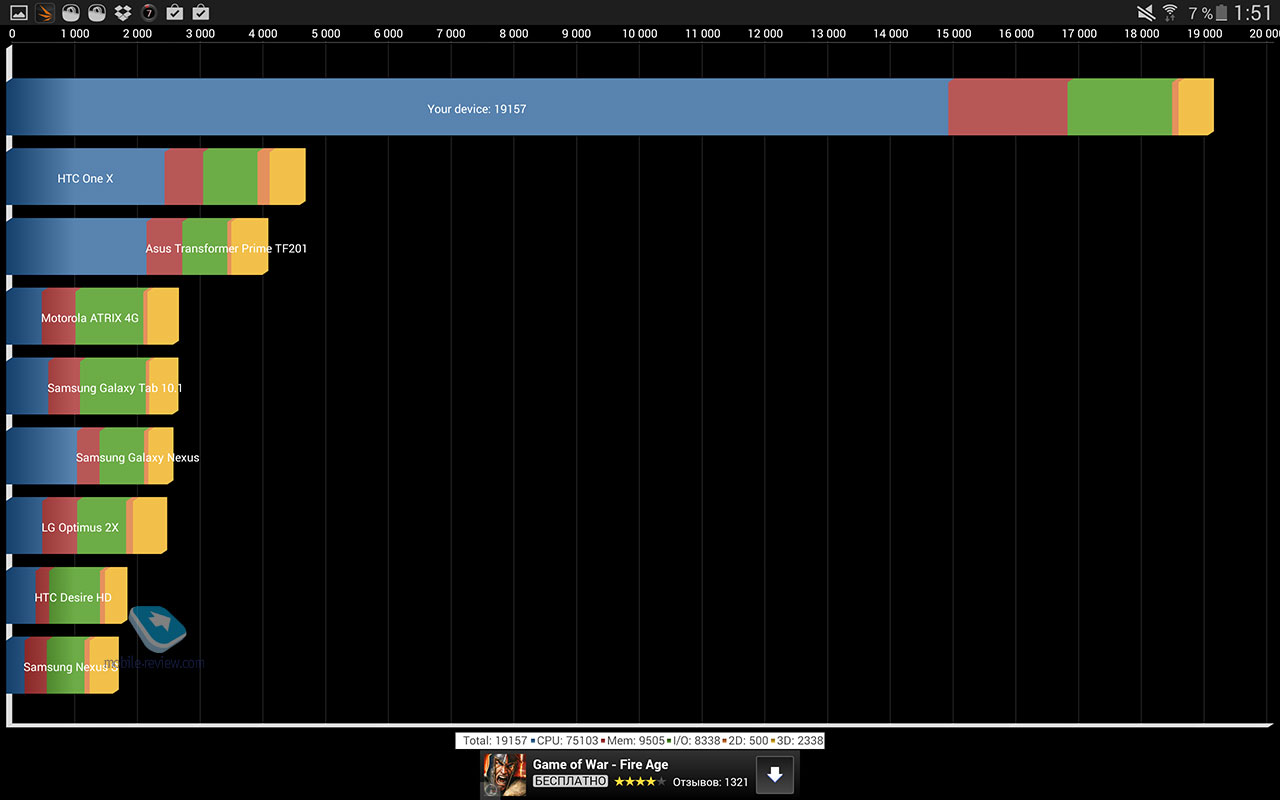
Task: Tap the I/O: 8338 legend entry
Action: click(x=695, y=741)
